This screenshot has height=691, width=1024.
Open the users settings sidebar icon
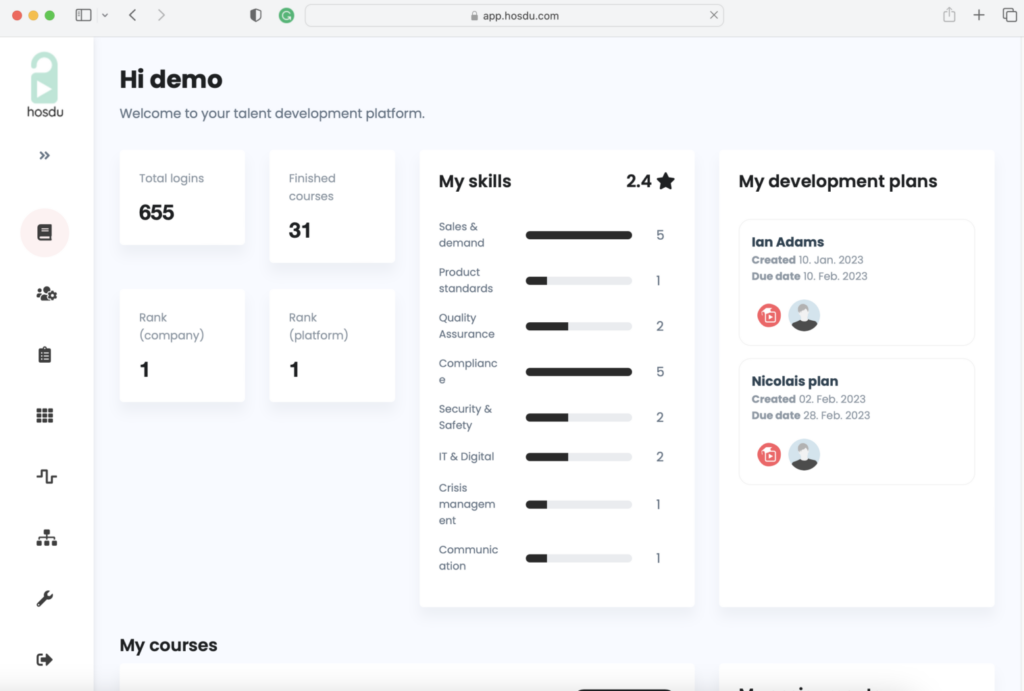coord(46,294)
